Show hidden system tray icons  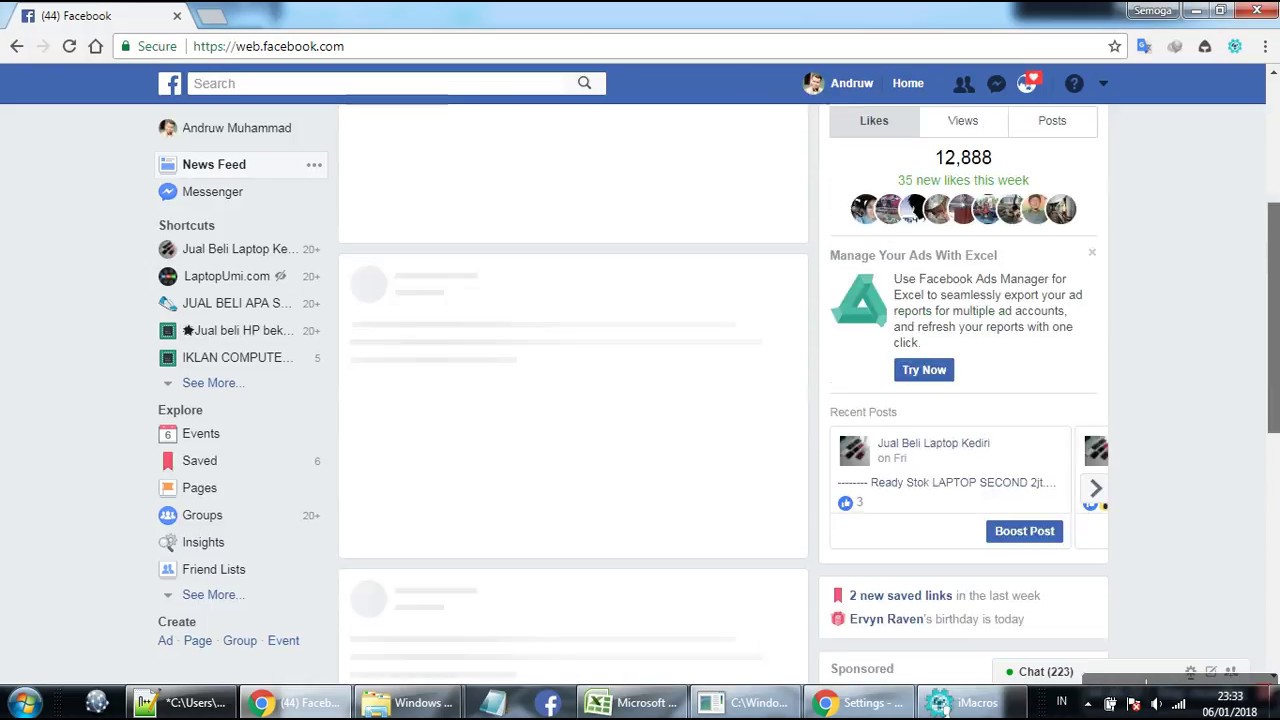point(1087,704)
